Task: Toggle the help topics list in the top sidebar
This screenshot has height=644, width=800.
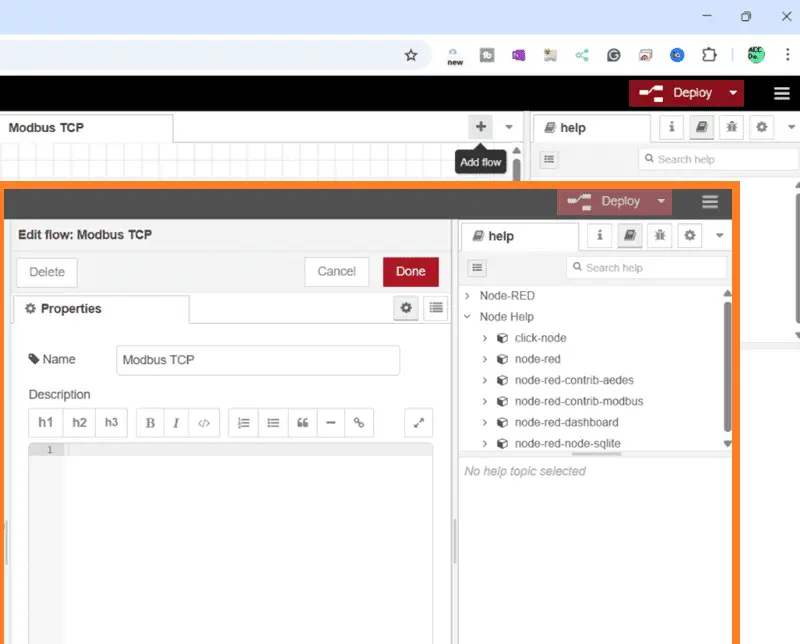Action: [549, 159]
